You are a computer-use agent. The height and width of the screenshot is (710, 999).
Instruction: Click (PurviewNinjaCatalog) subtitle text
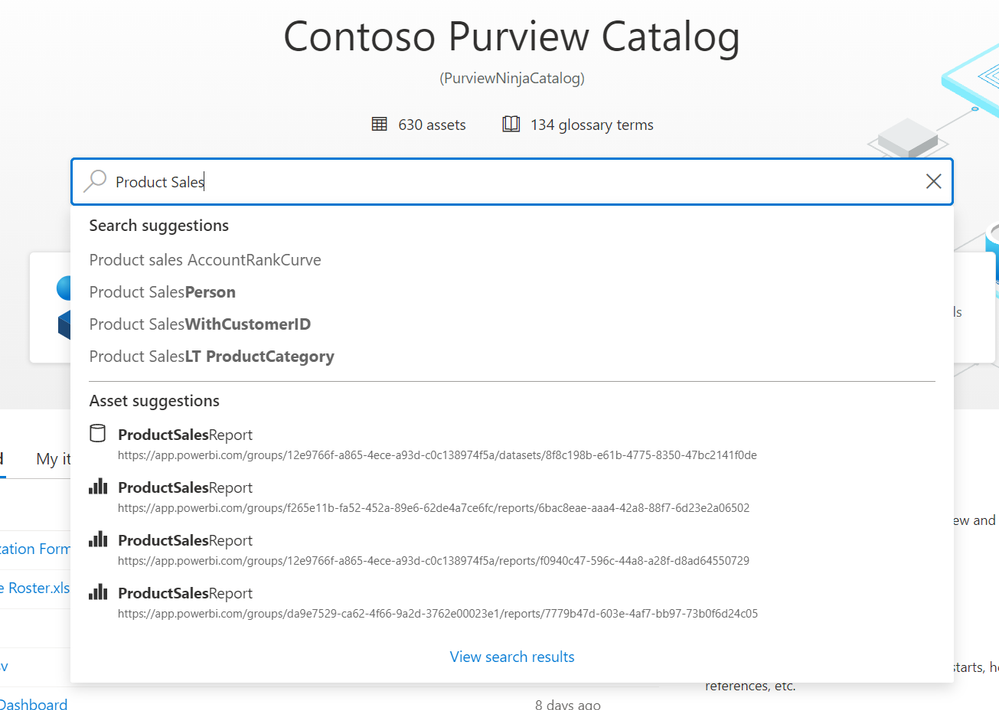[512, 78]
